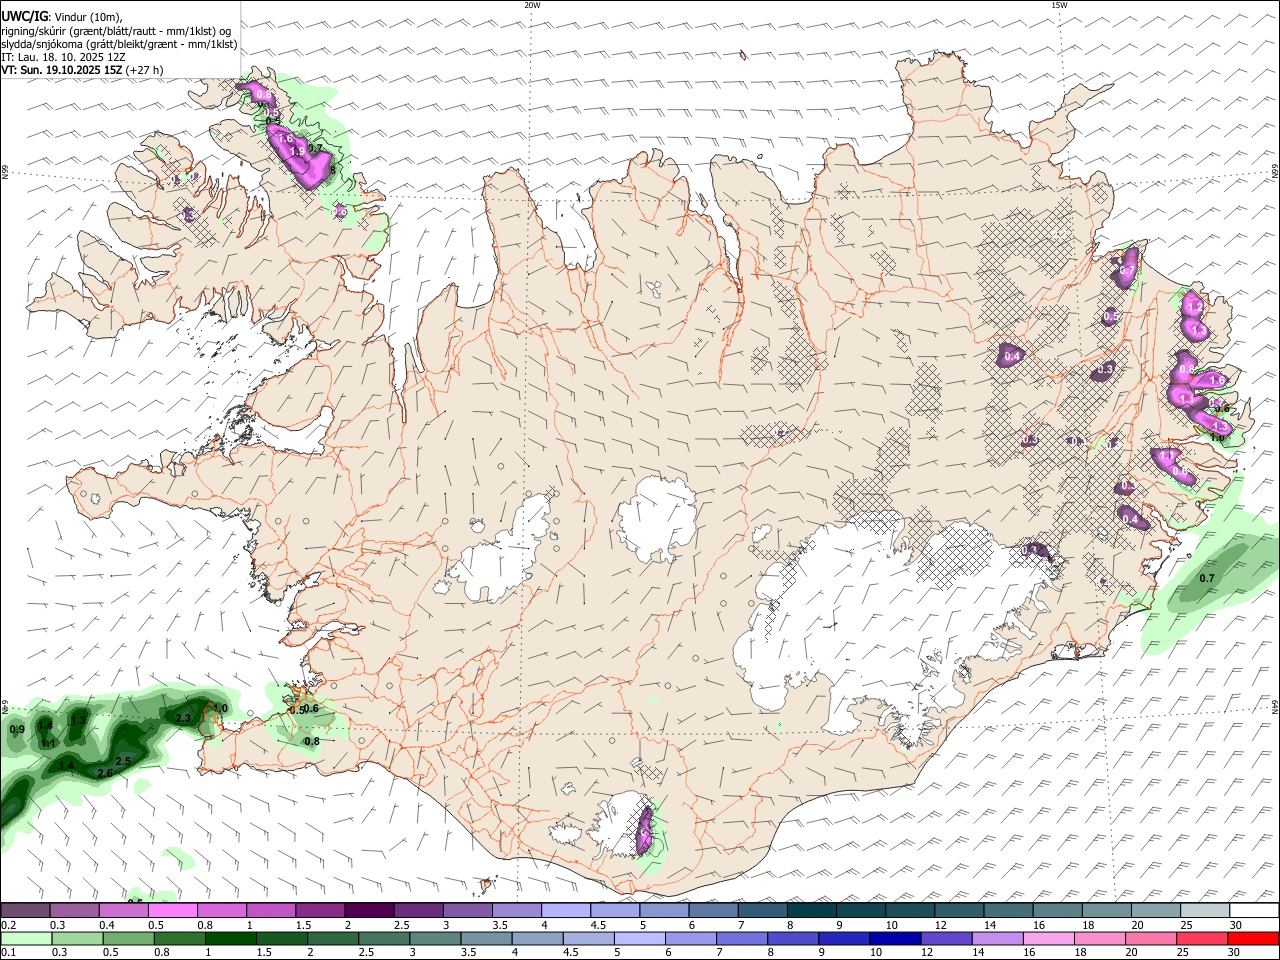Click the 0.2 label under upper legend row
The image size is (1280, 960).
pos(8,925)
